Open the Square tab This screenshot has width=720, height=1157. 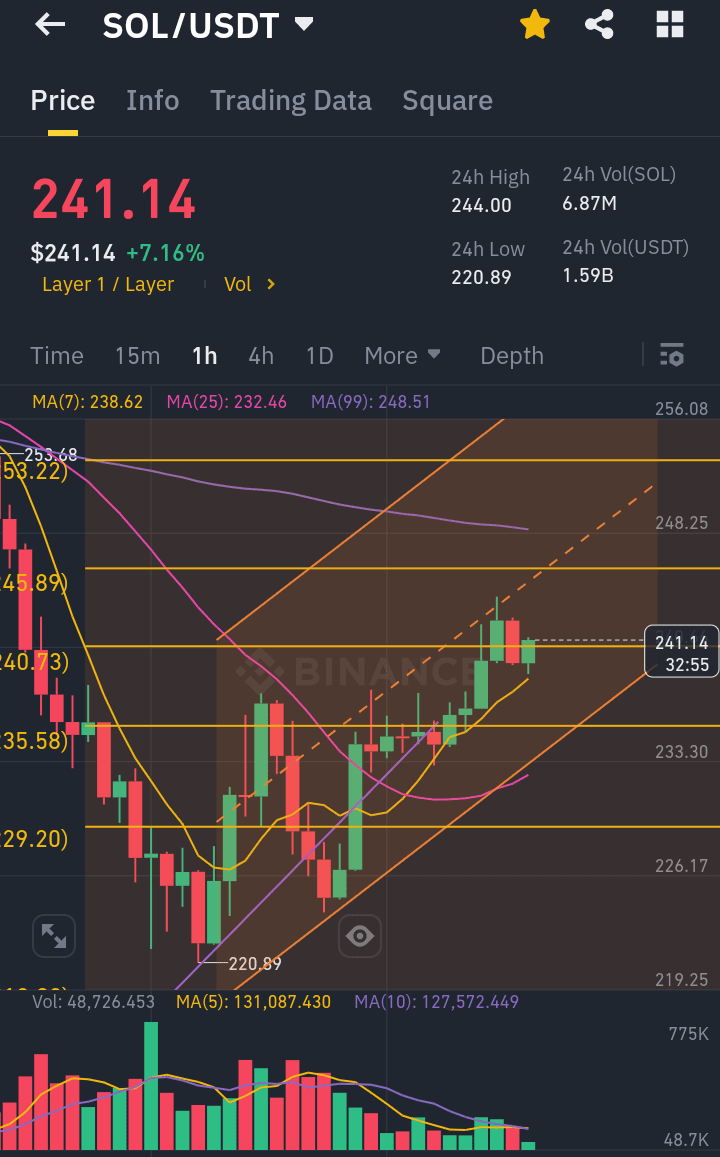pyautogui.click(x=447, y=100)
